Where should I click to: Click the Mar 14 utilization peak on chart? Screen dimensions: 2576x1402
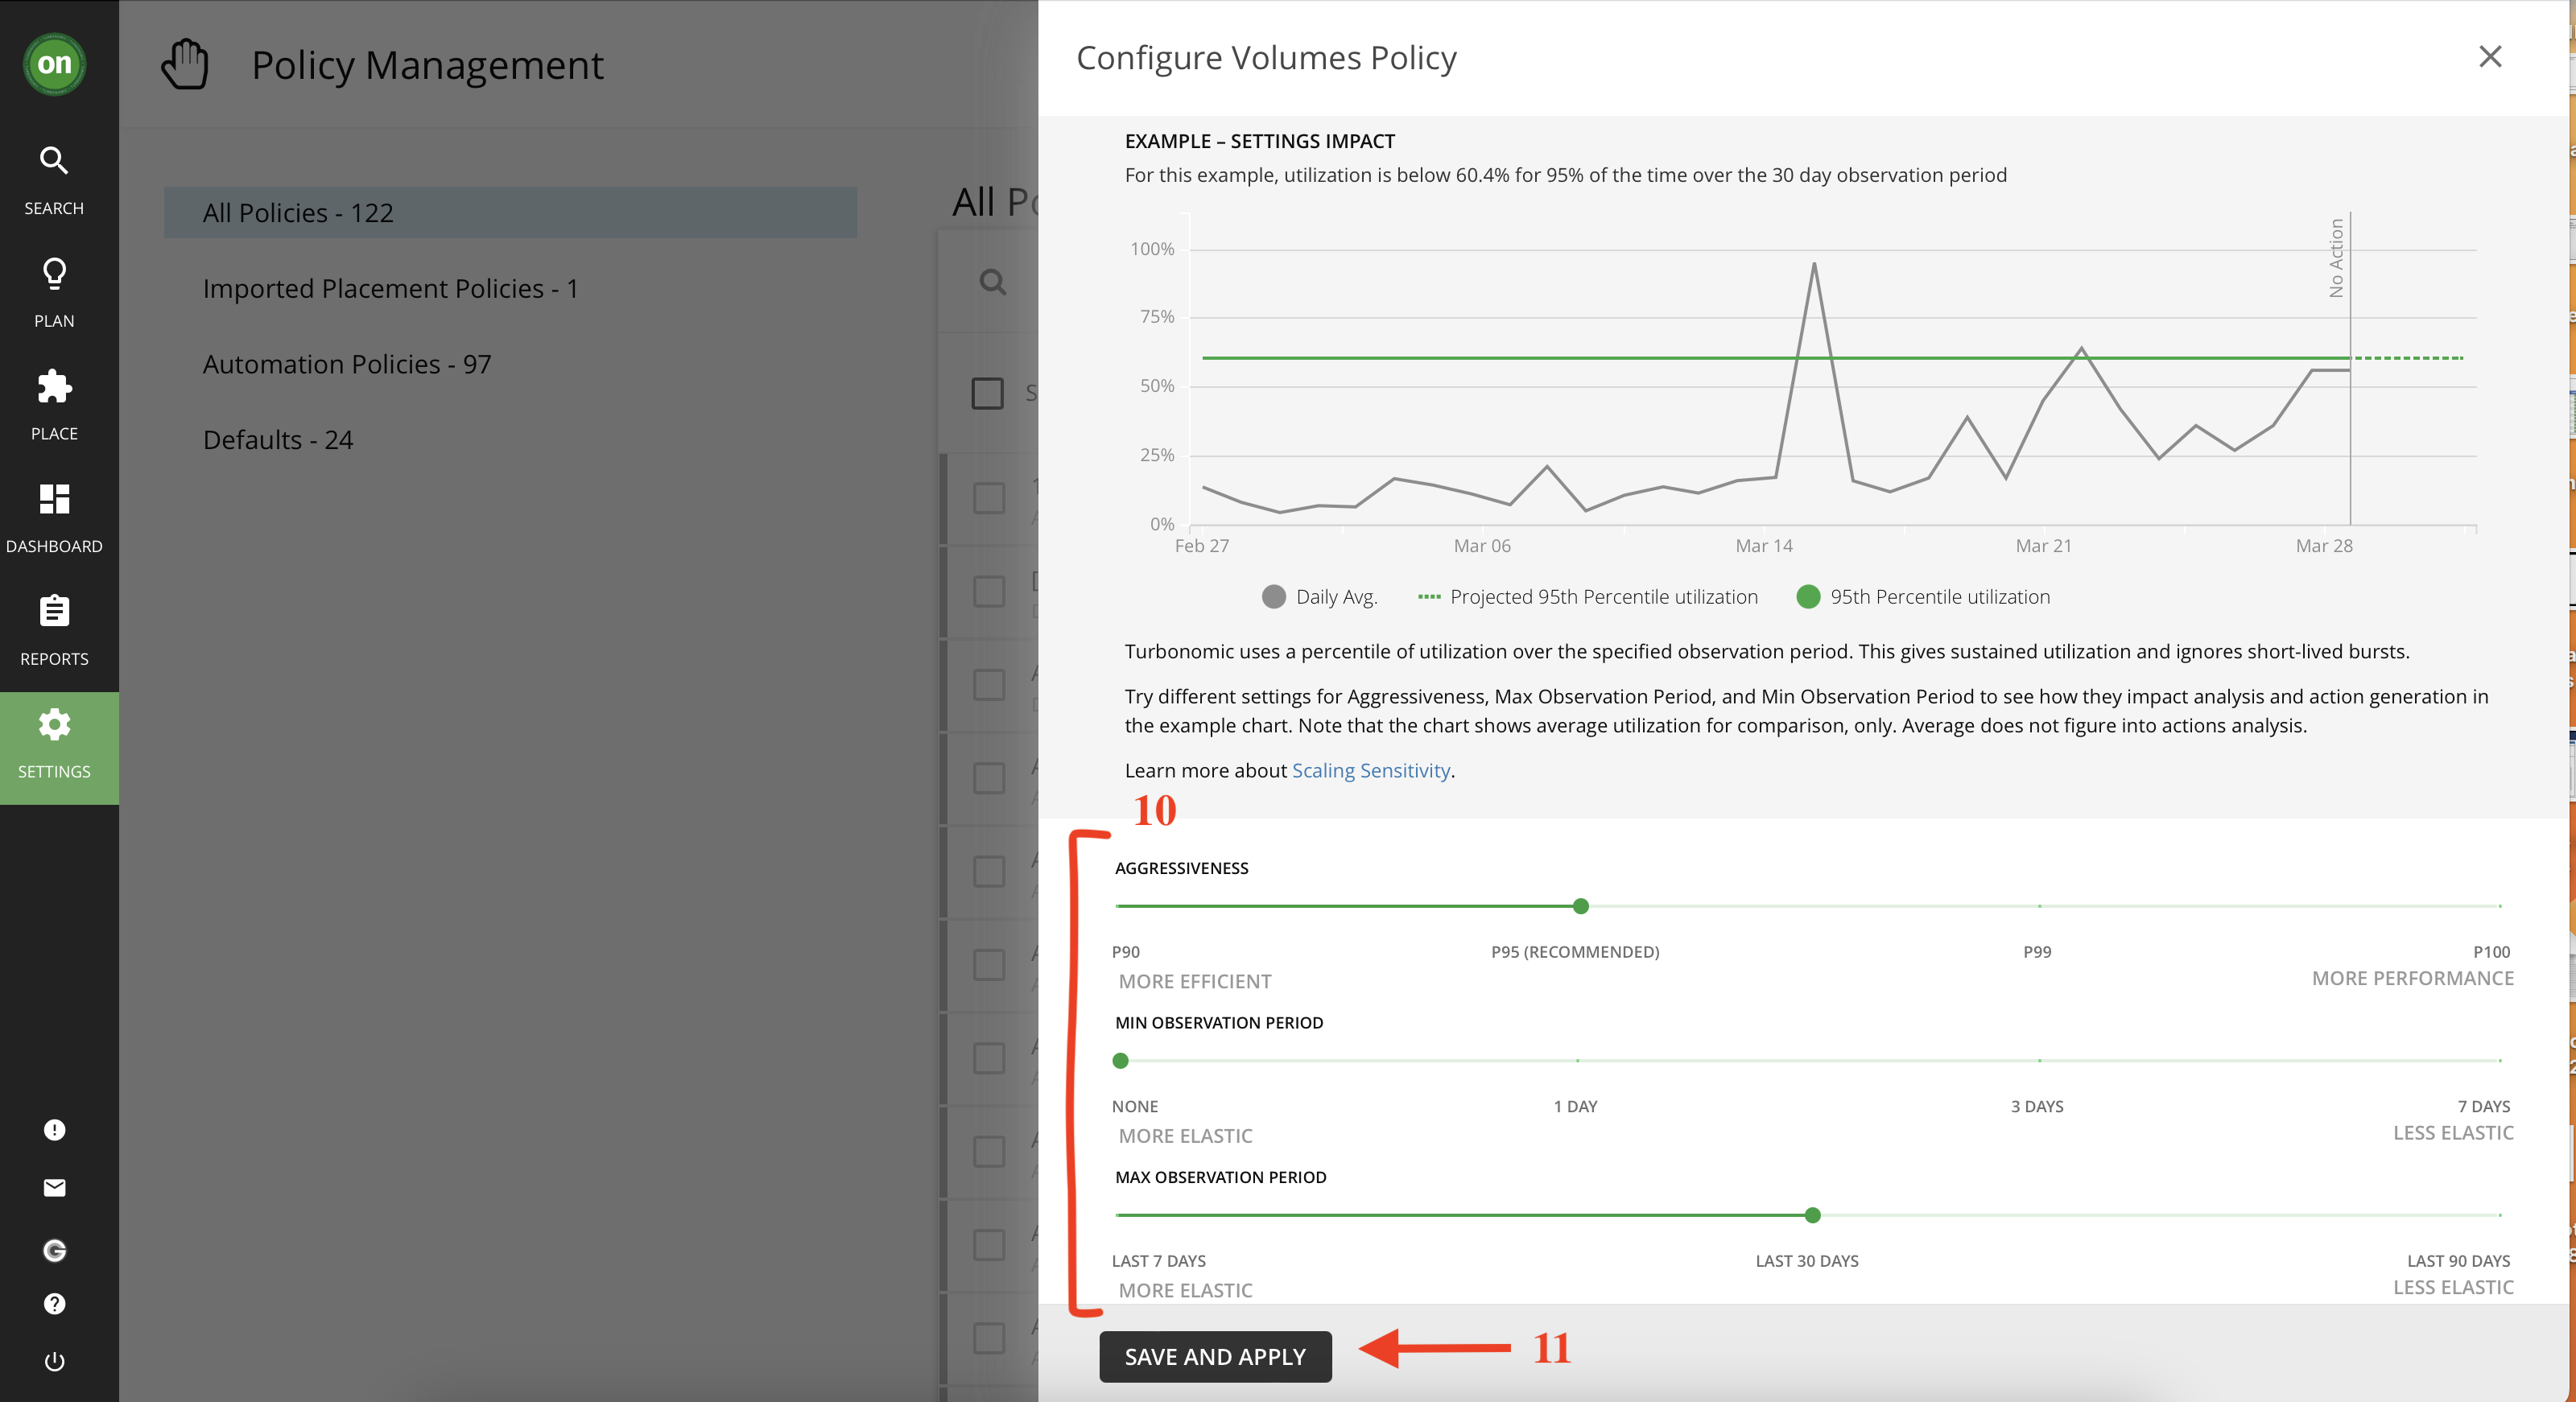point(1814,264)
